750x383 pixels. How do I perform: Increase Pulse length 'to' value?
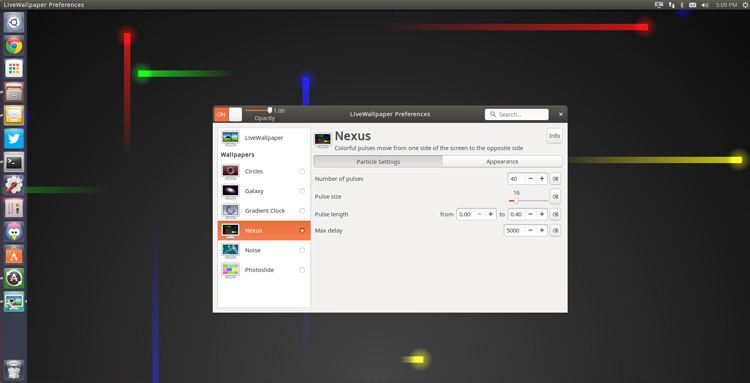tap(542, 214)
